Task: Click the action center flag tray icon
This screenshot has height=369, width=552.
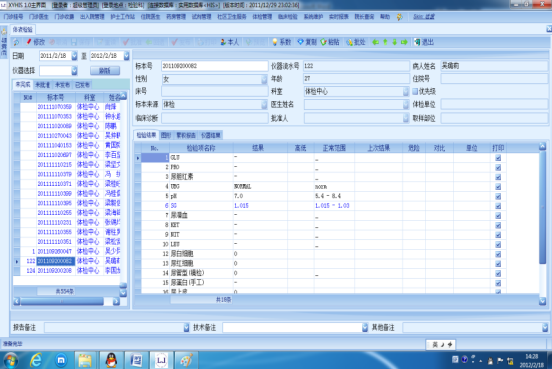Action: [500, 360]
